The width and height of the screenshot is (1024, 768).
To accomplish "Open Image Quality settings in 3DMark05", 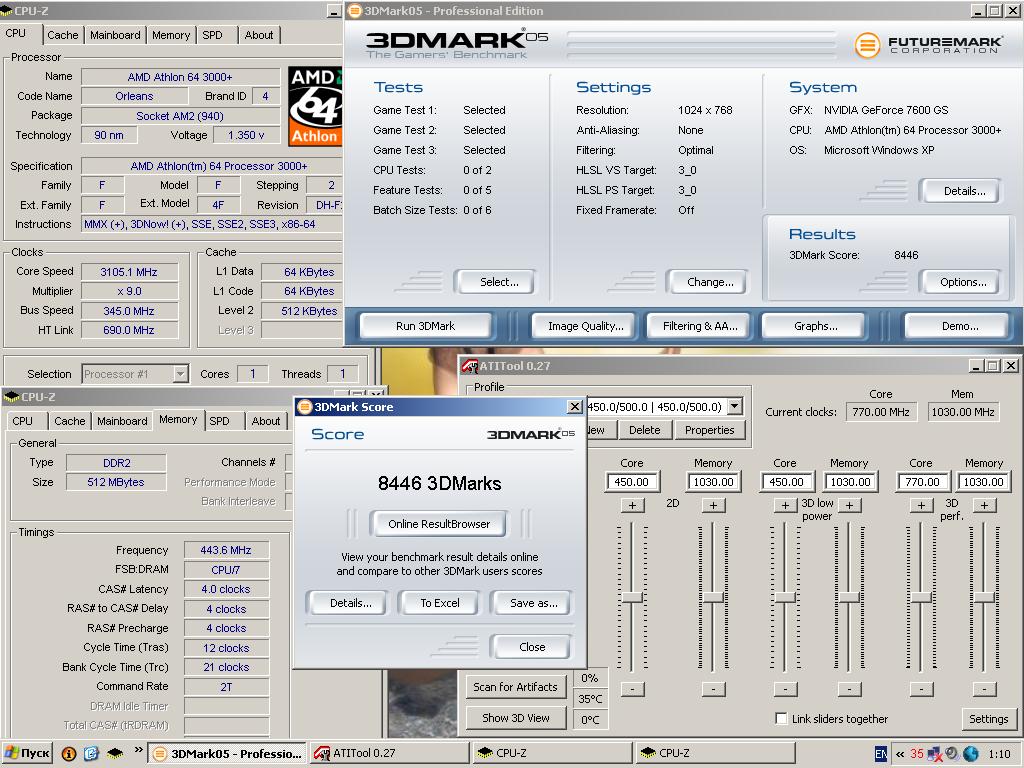I will (x=585, y=326).
